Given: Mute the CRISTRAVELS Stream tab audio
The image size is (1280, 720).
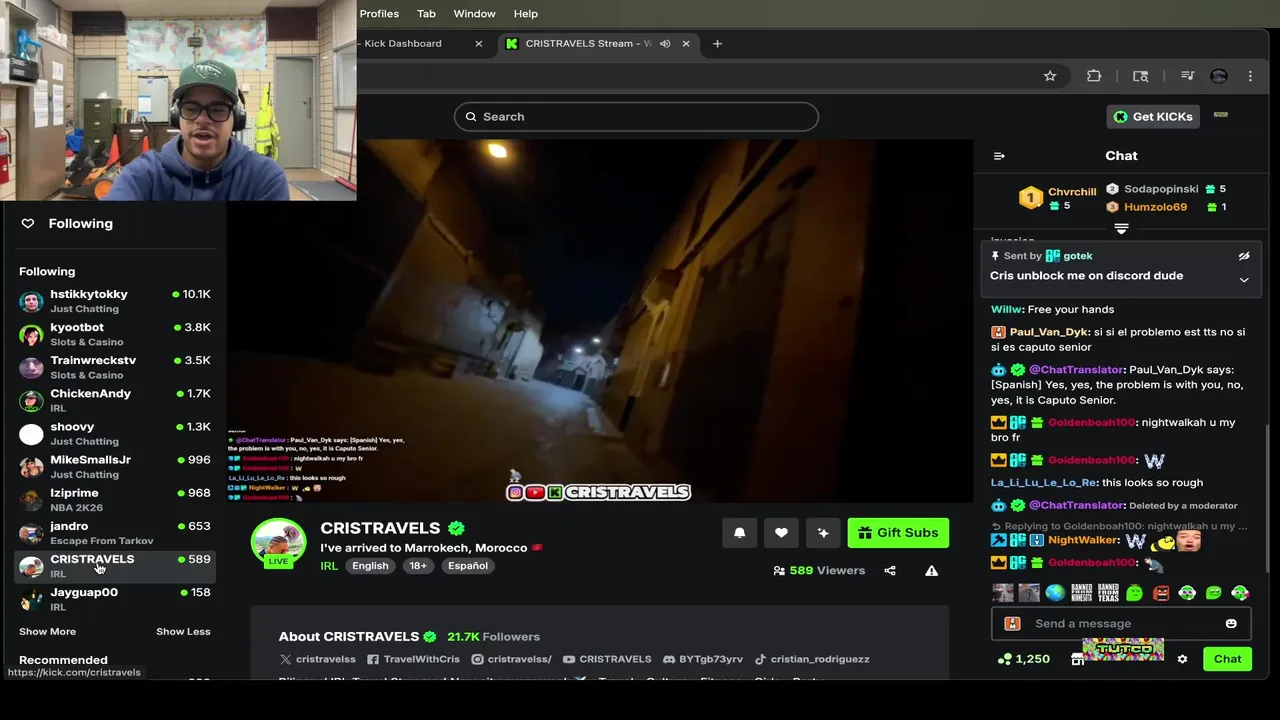Looking at the screenshot, I should (x=665, y=44).
